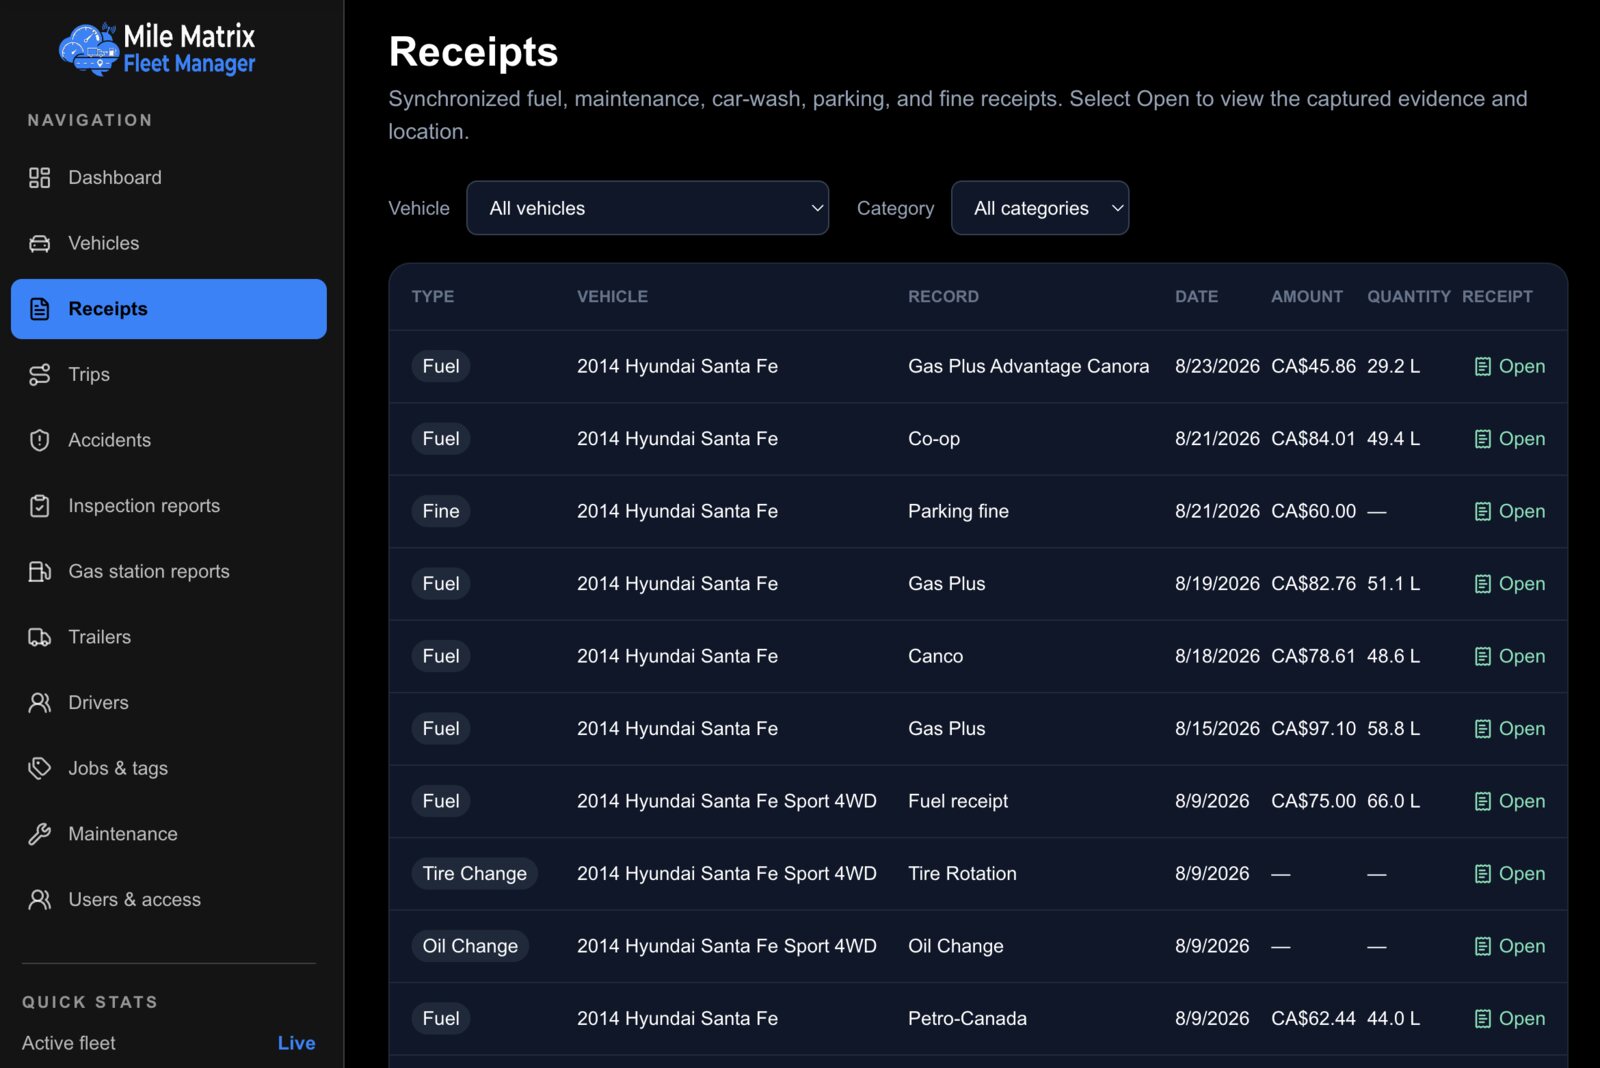Open the Vehicle filter dropdown
The width and height of the screenshot is (1600, 1068).
point(647,208)
